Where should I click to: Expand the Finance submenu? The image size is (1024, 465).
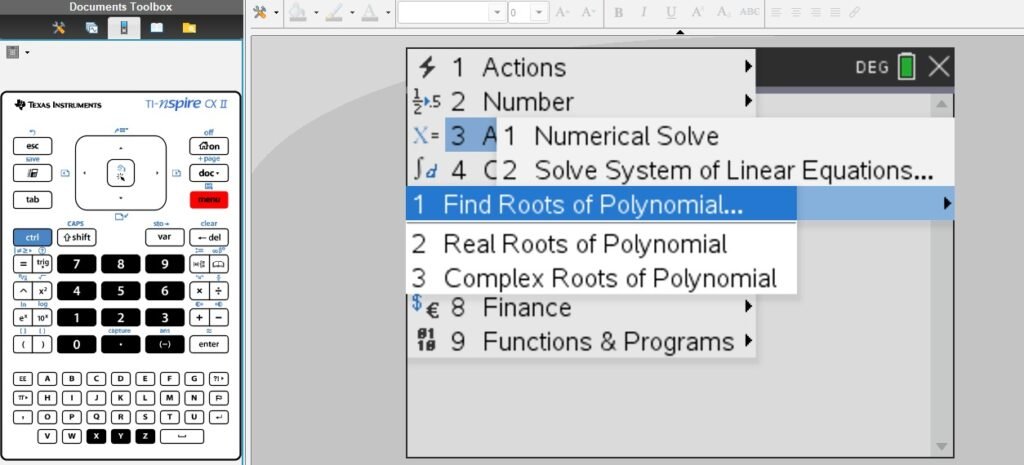point(581,307)
